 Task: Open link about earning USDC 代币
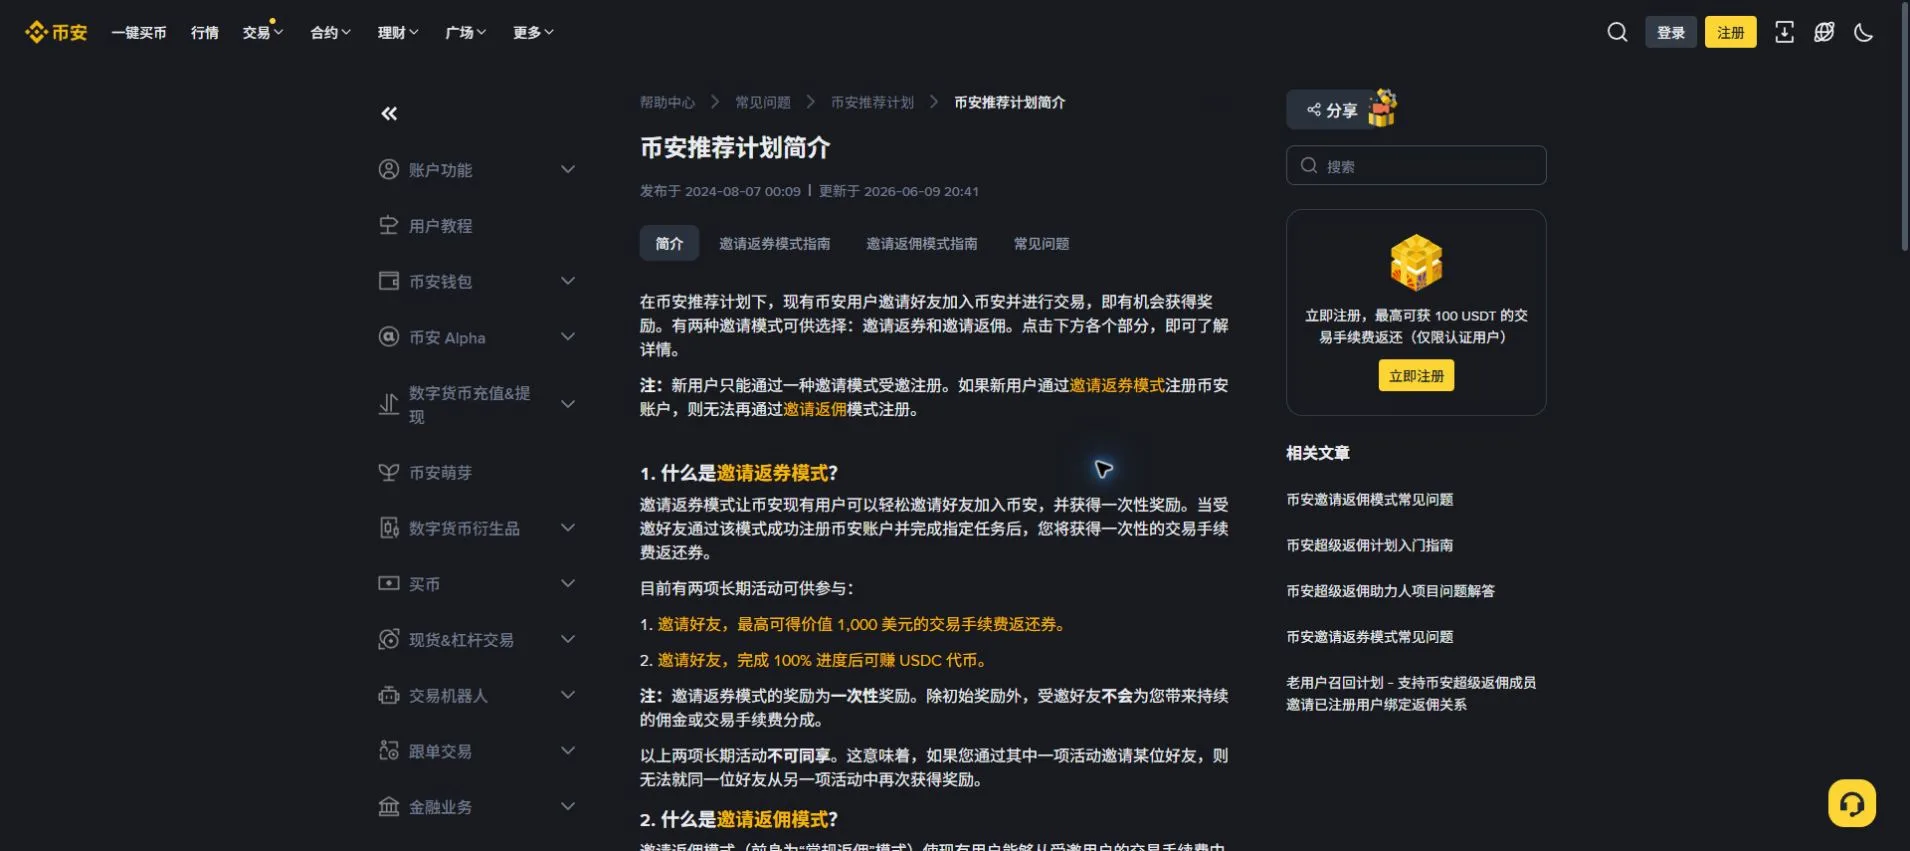(825, 660)
